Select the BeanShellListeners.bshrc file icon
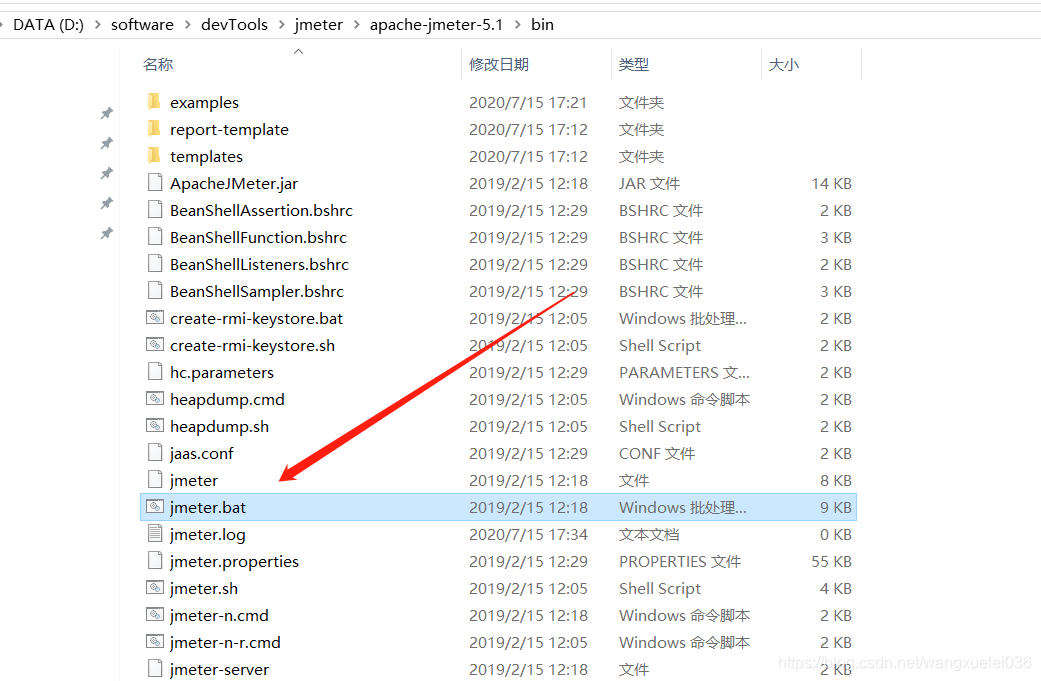Image resolution: width=1041 pixels, height=681 pixels. click(x=155, y=264)
